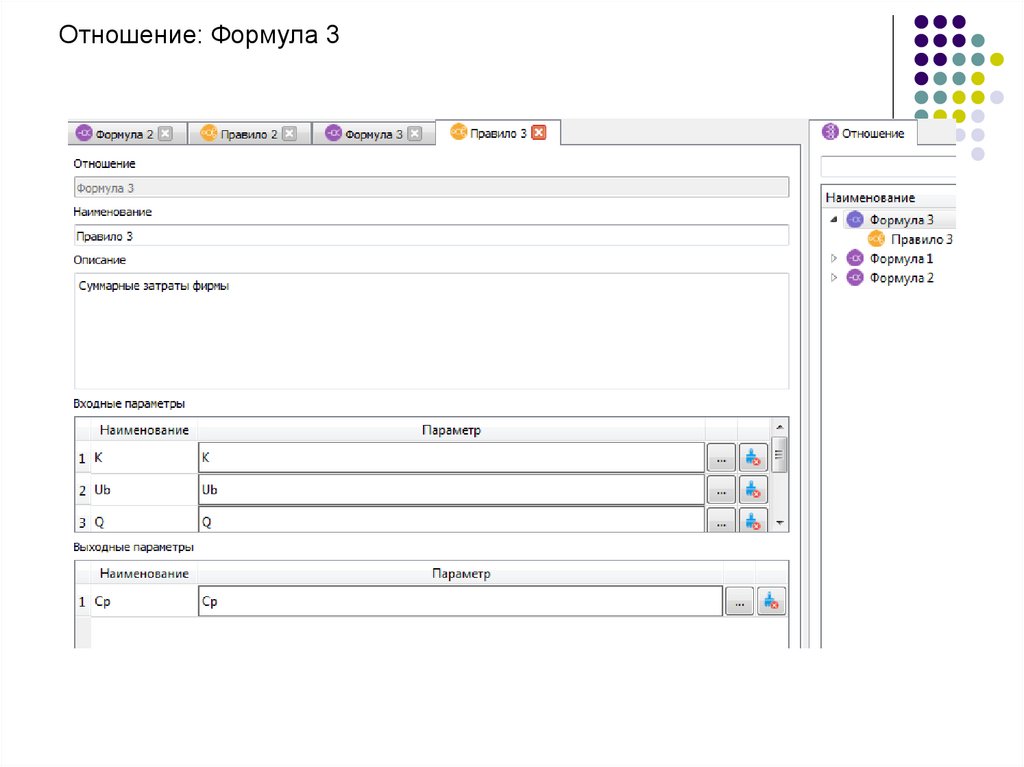The image size is (1024, 767).
Task: Select Формула 3 in the tree
Action: (x=901, y=220)
